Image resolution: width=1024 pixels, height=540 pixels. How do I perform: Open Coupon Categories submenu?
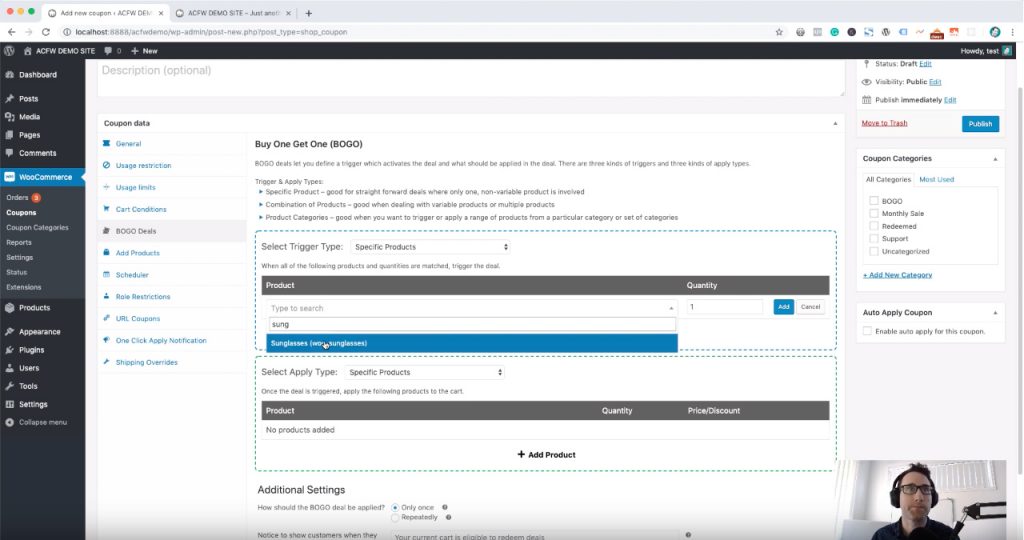(x=37, y=227)
